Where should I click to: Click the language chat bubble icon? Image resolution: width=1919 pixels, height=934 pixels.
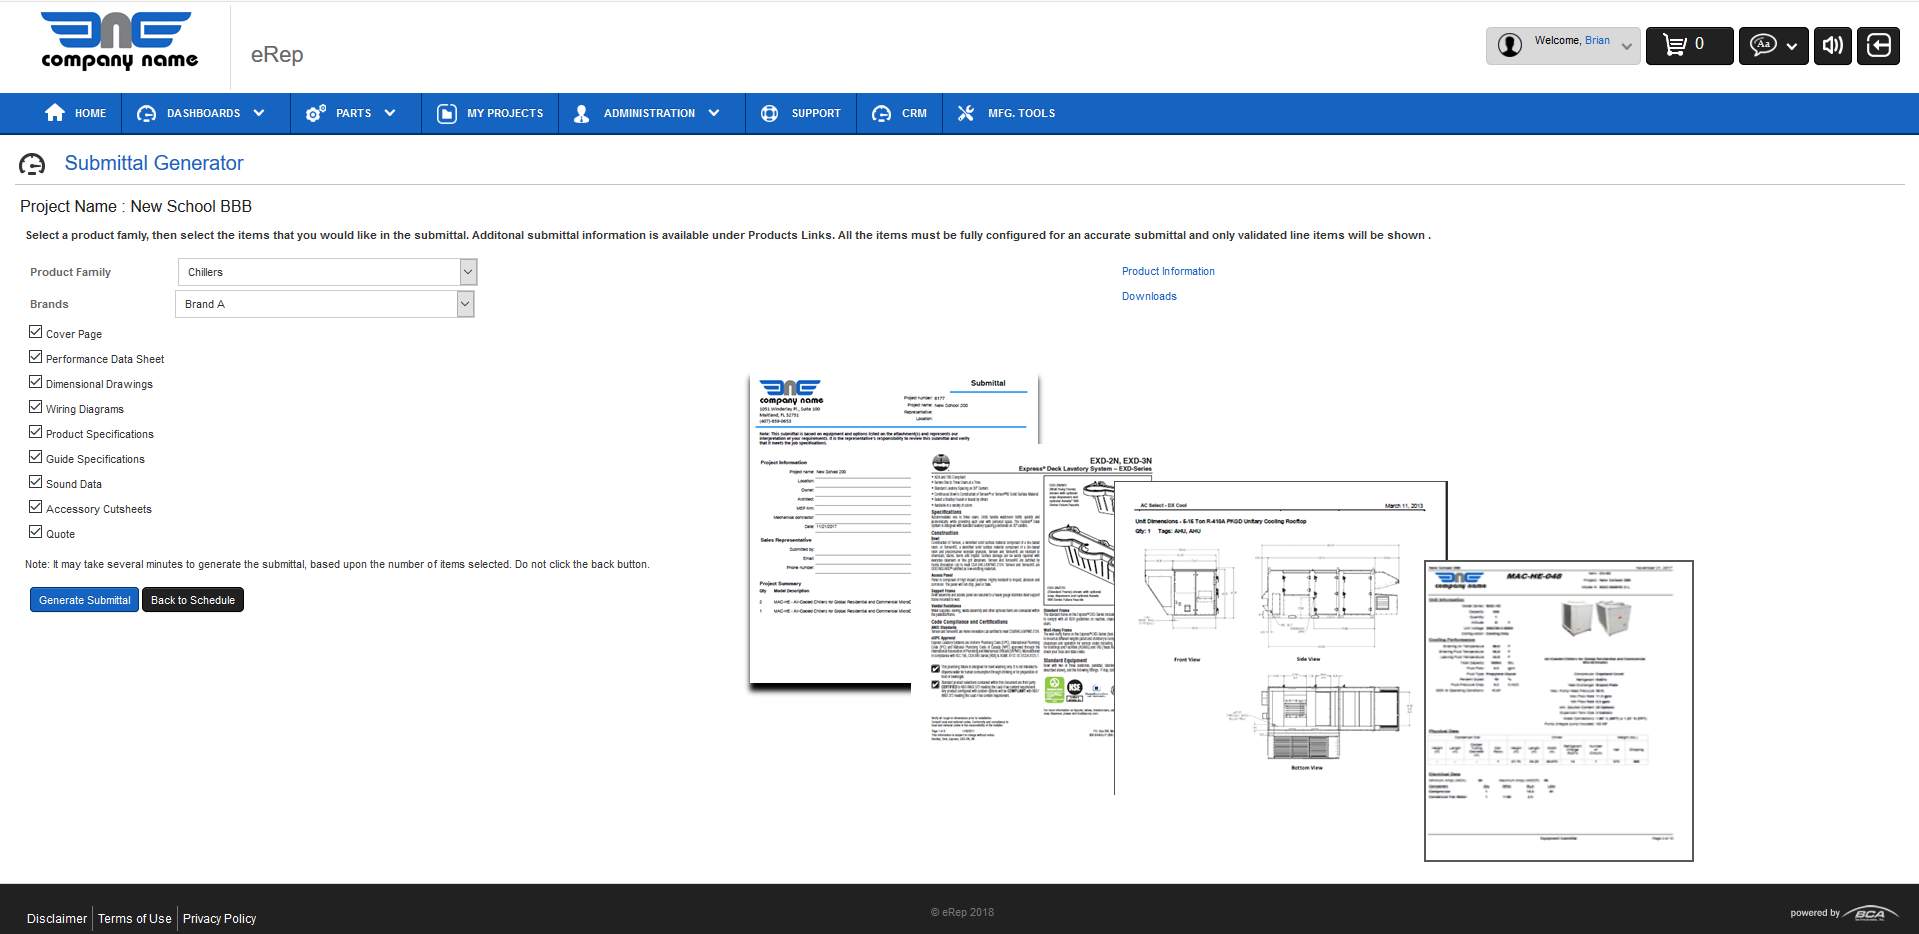pyautogui.click(x=1763, y=45)
